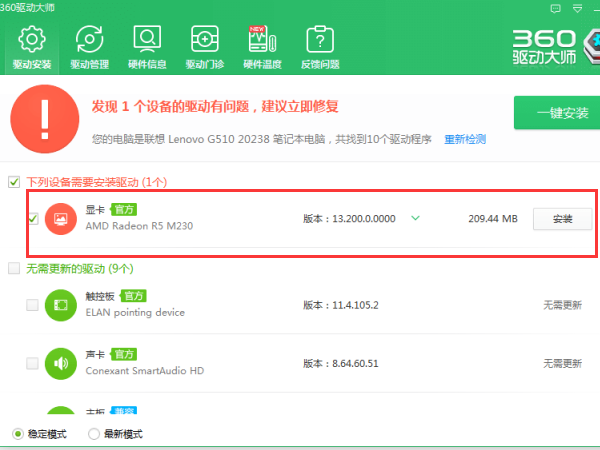Click the 209.44 MB size value
The image size is (600, 450).
(x=493, y=219)
